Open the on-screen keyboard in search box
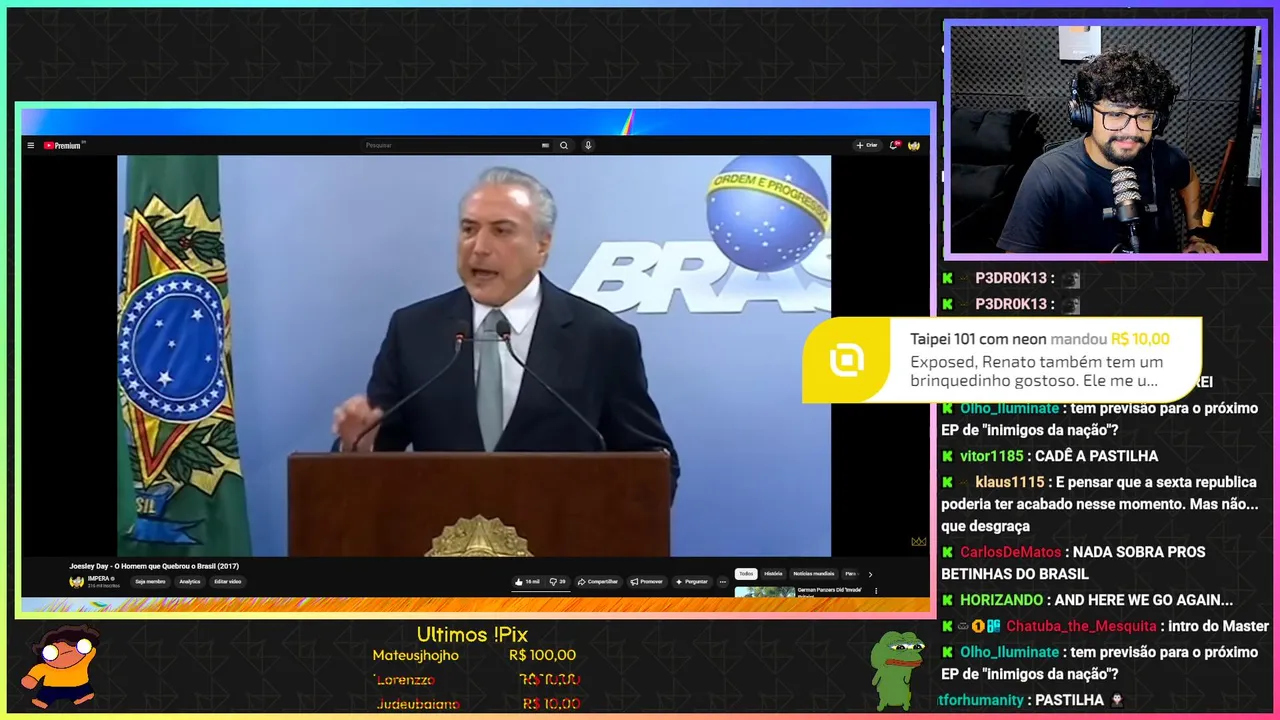This screenshot has width=1280, height=720. pos(545,145)
